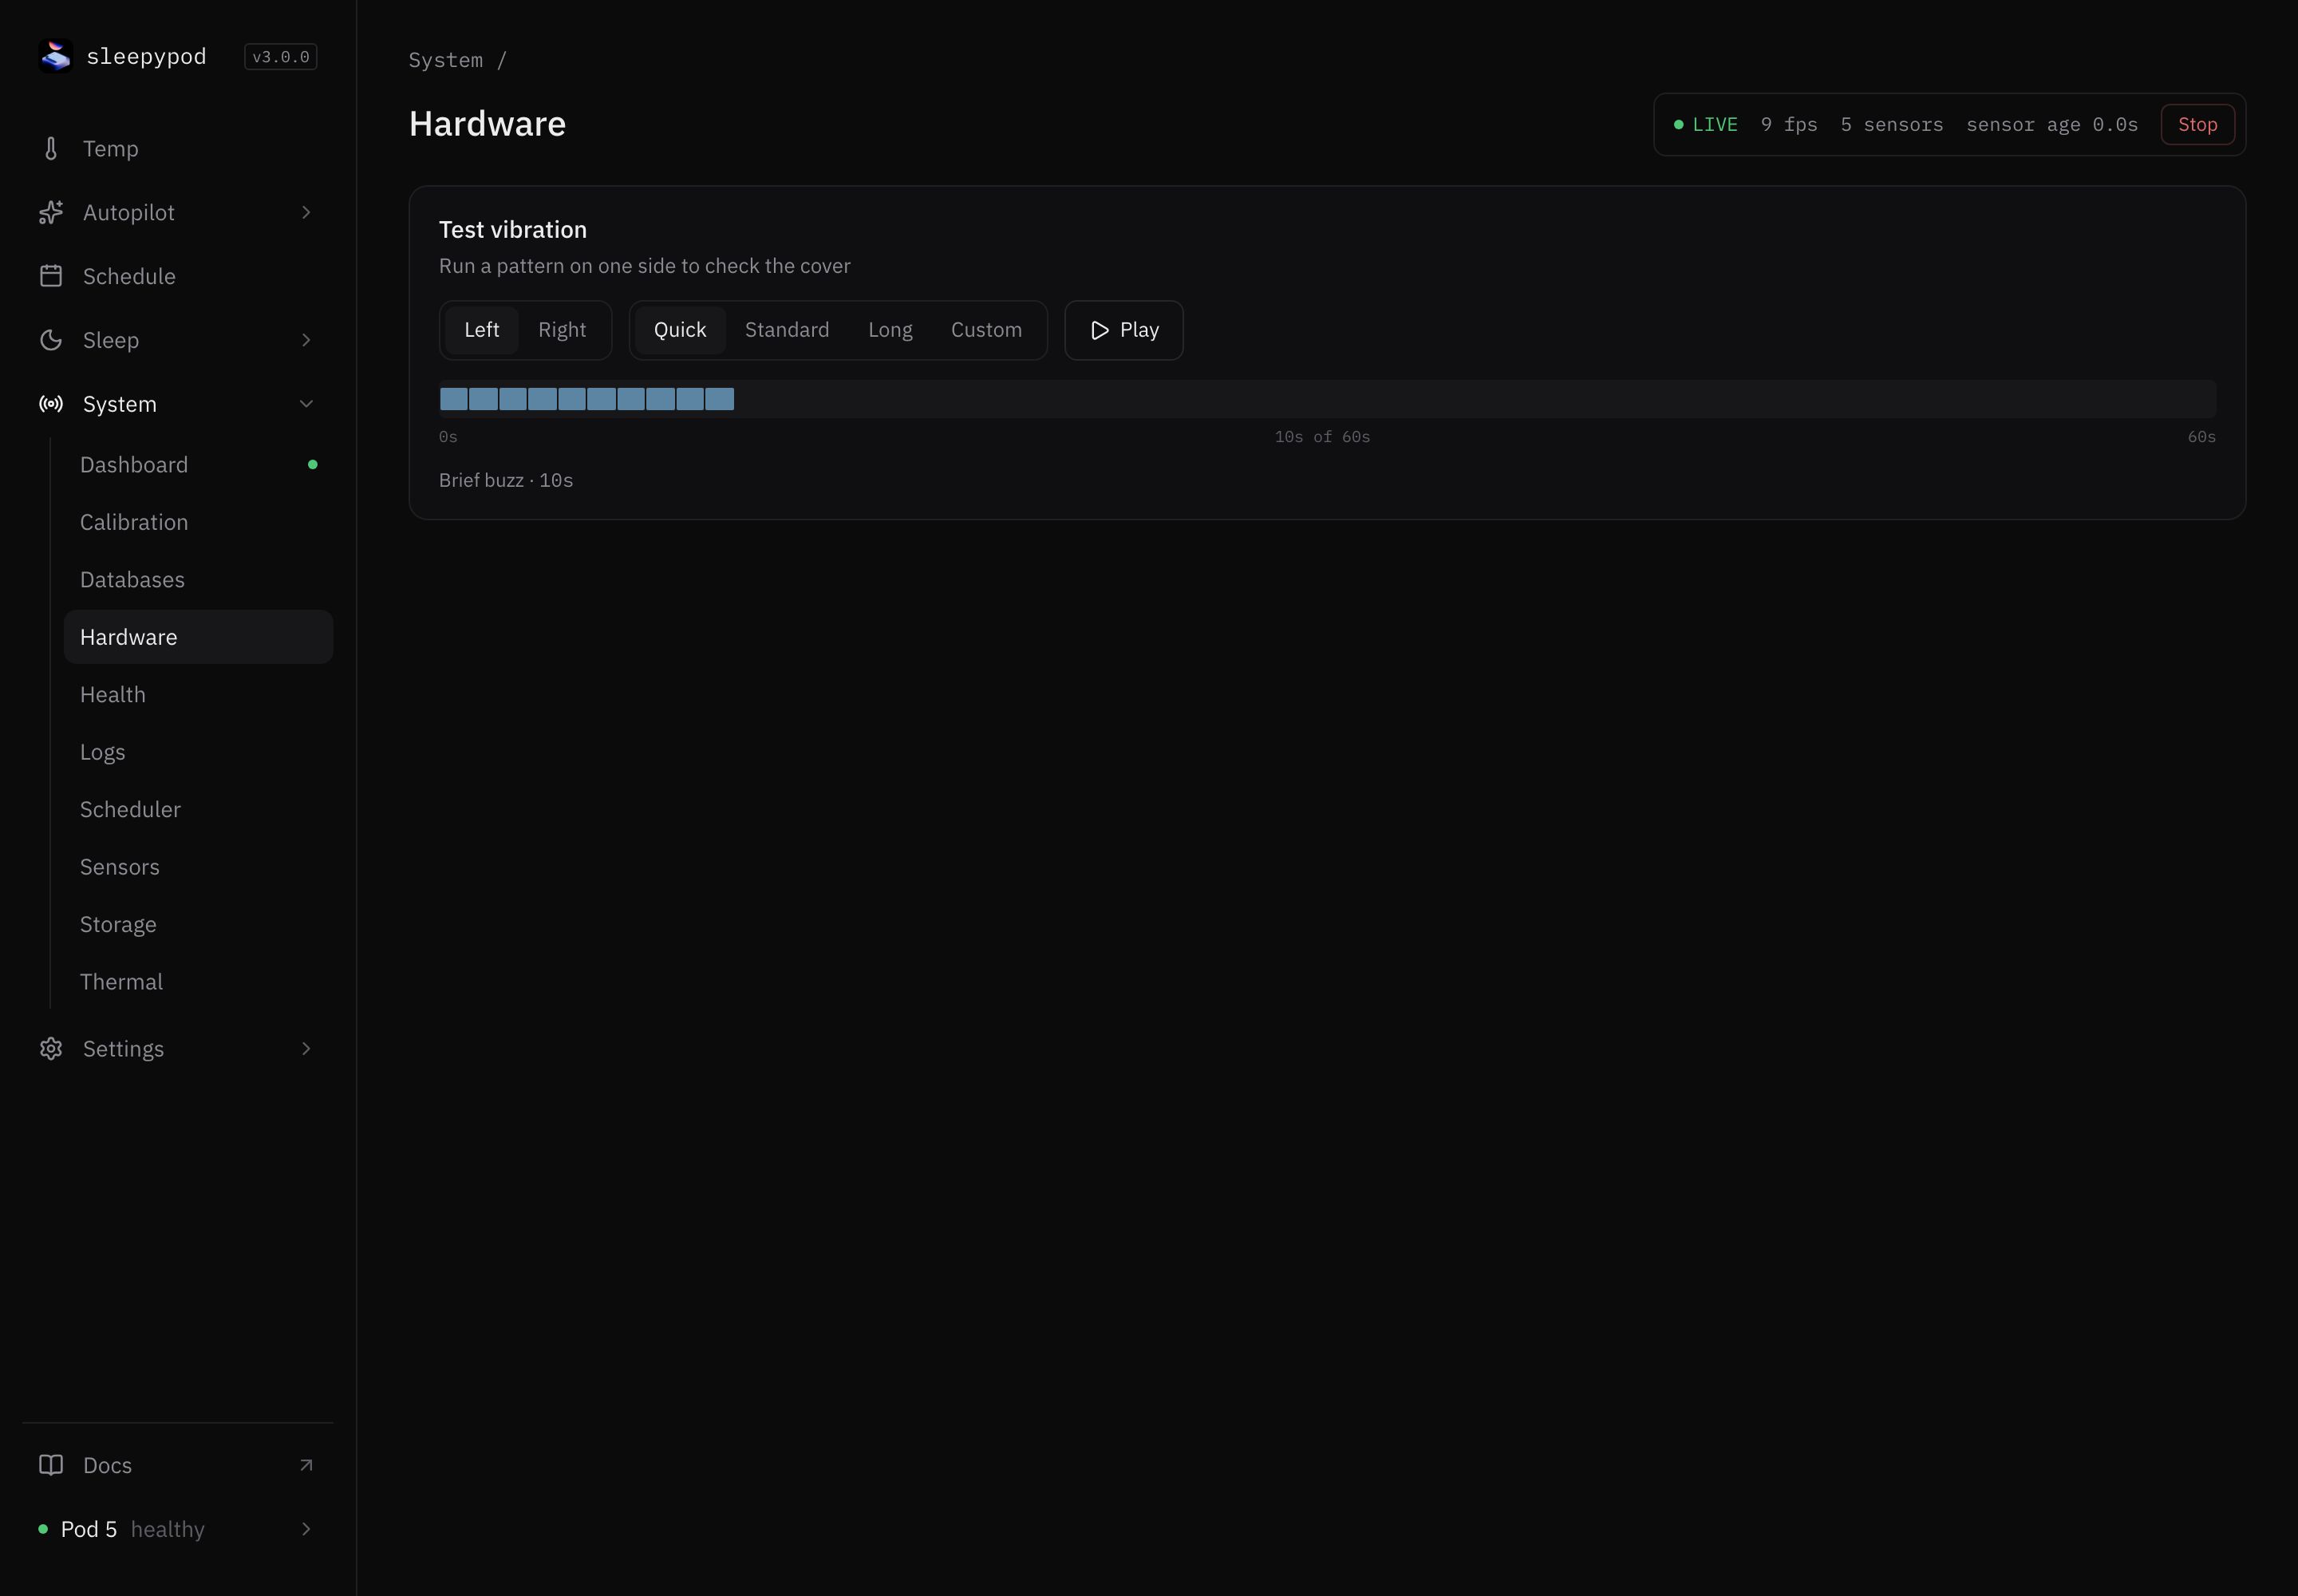
Task: Collapse the System section chevron
Action: click(306, 404)
